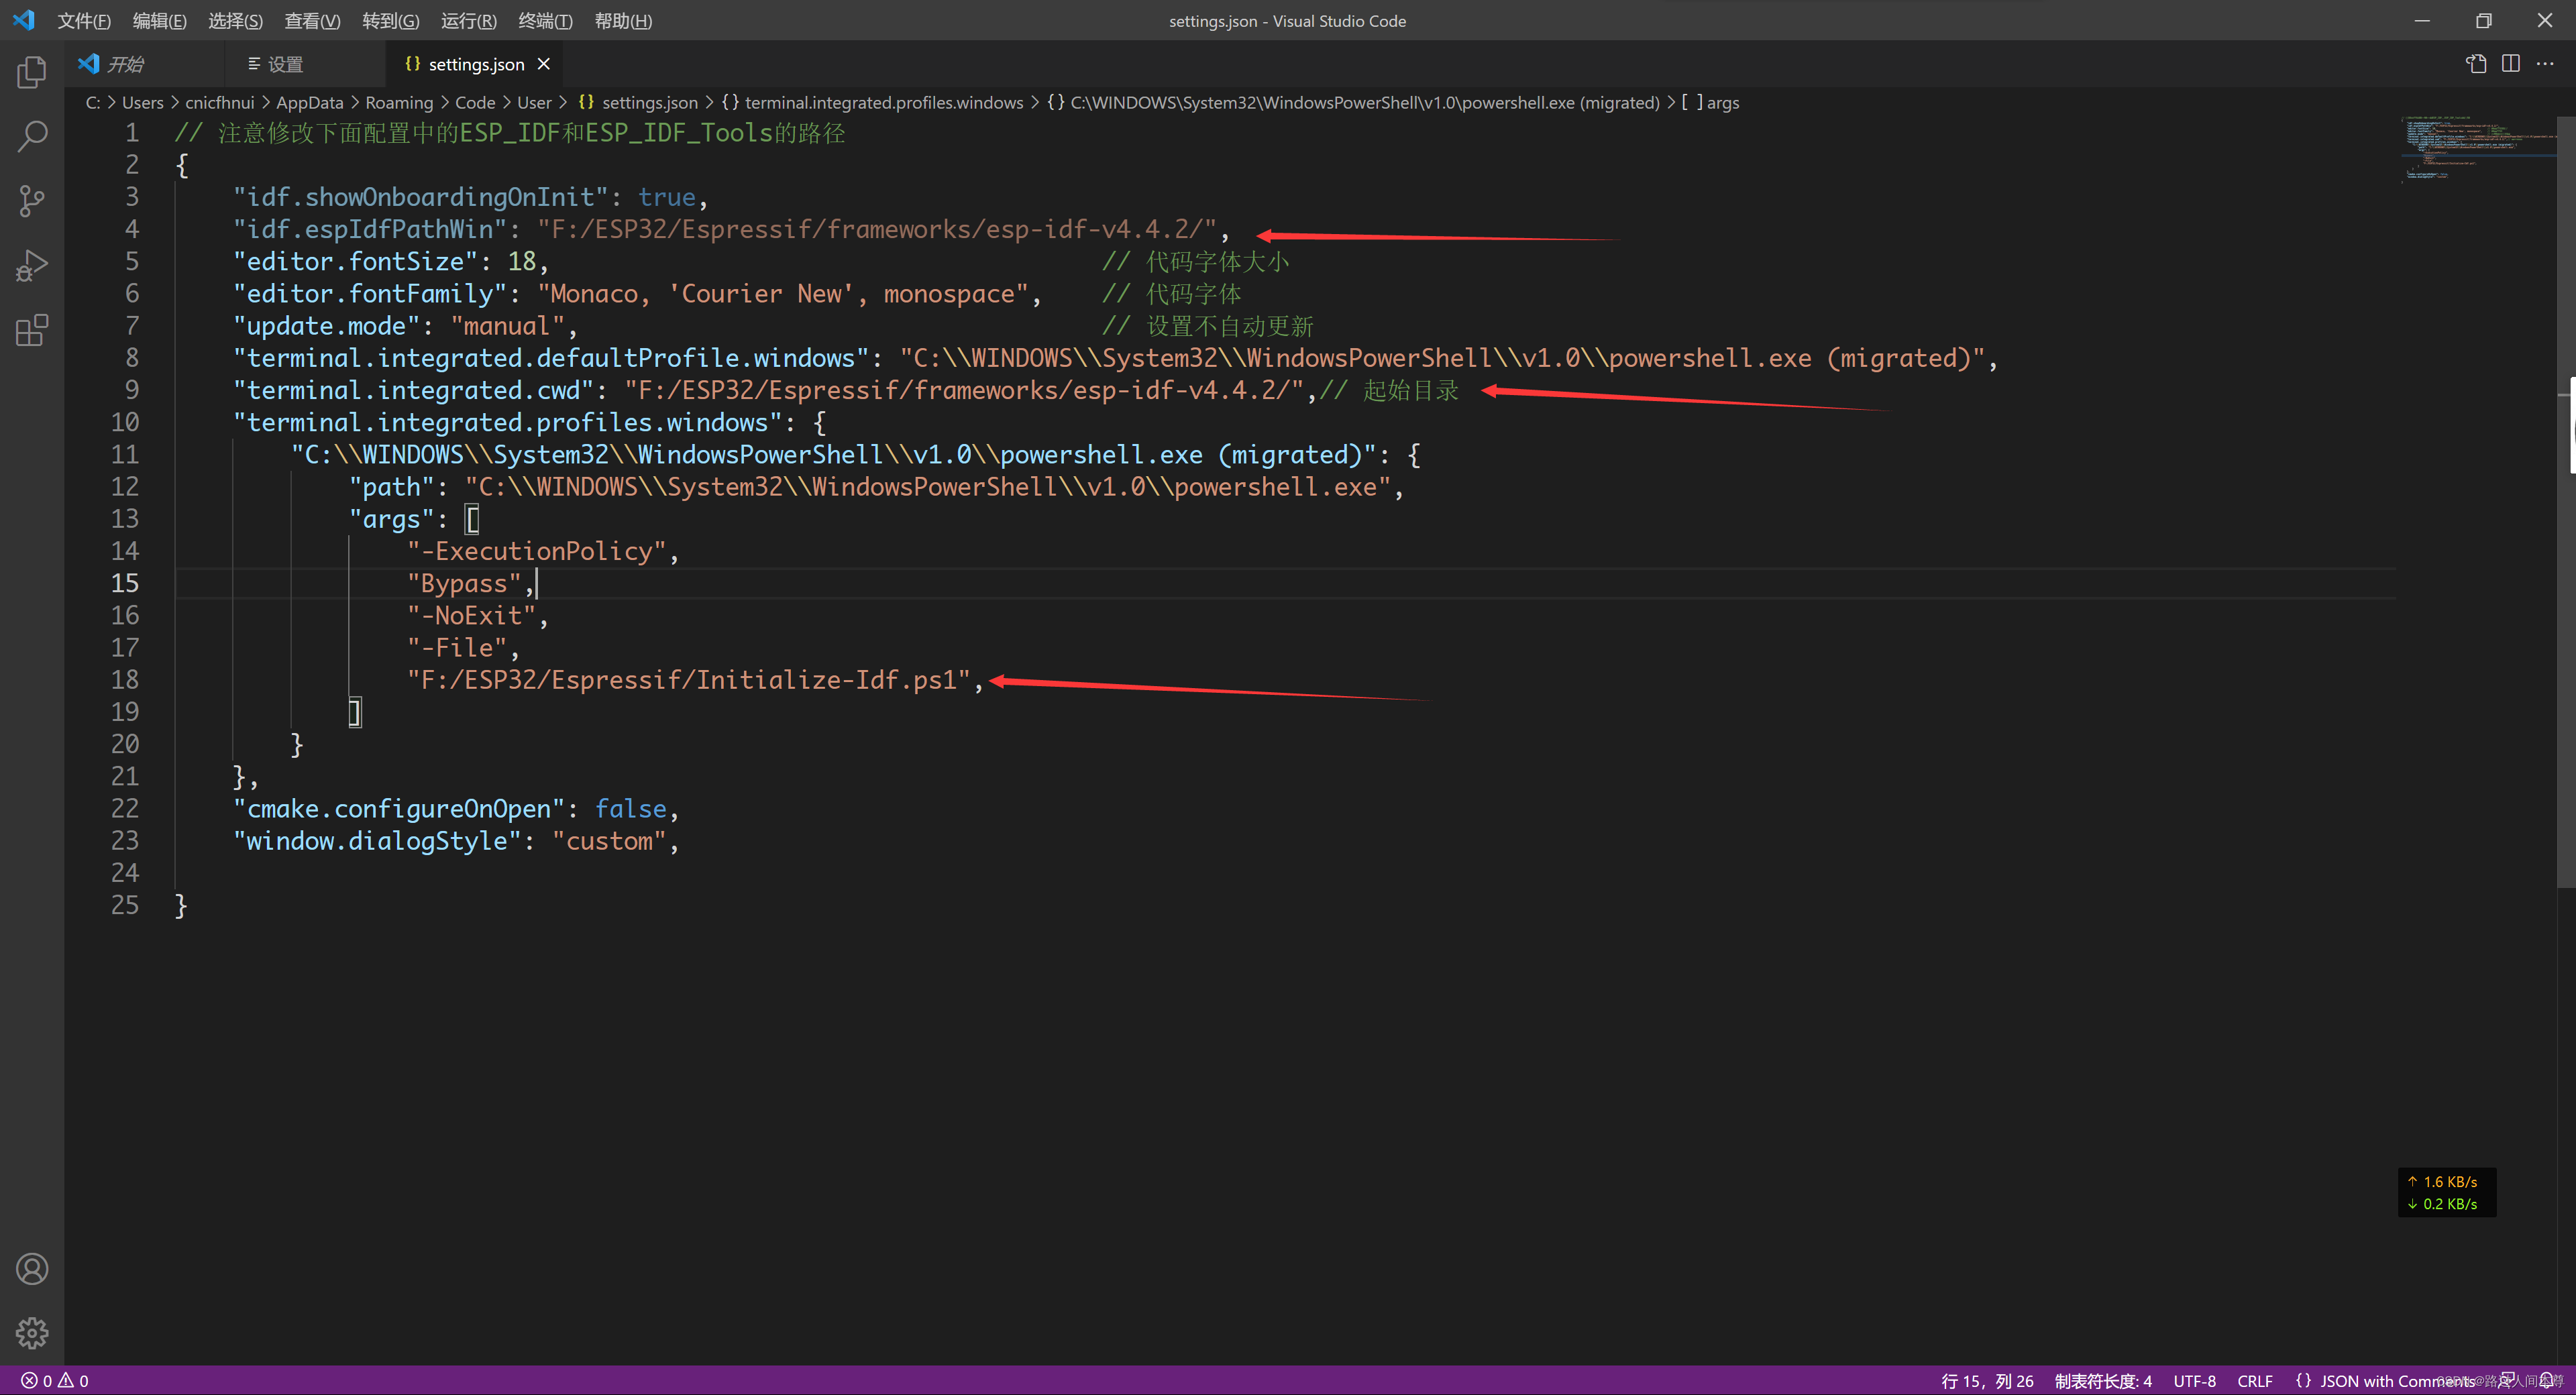Open the 终端 menu
The image size is (2576, 1395).
[545, 20]
